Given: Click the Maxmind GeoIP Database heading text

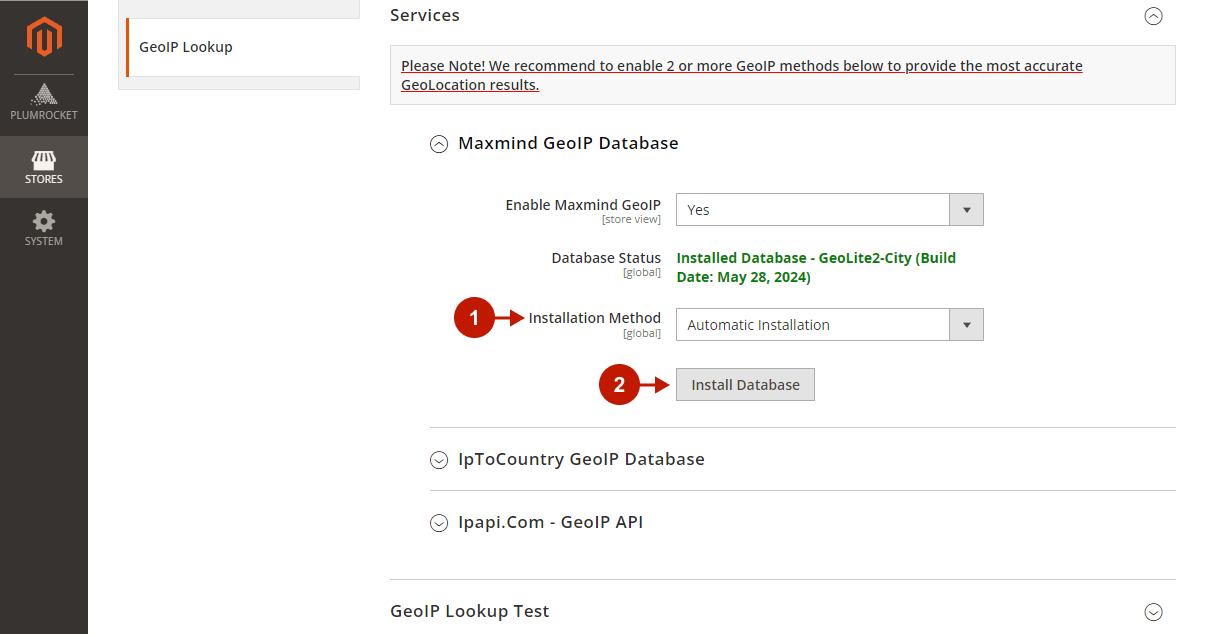Looking at the screenshot, I should coord(568,143).
